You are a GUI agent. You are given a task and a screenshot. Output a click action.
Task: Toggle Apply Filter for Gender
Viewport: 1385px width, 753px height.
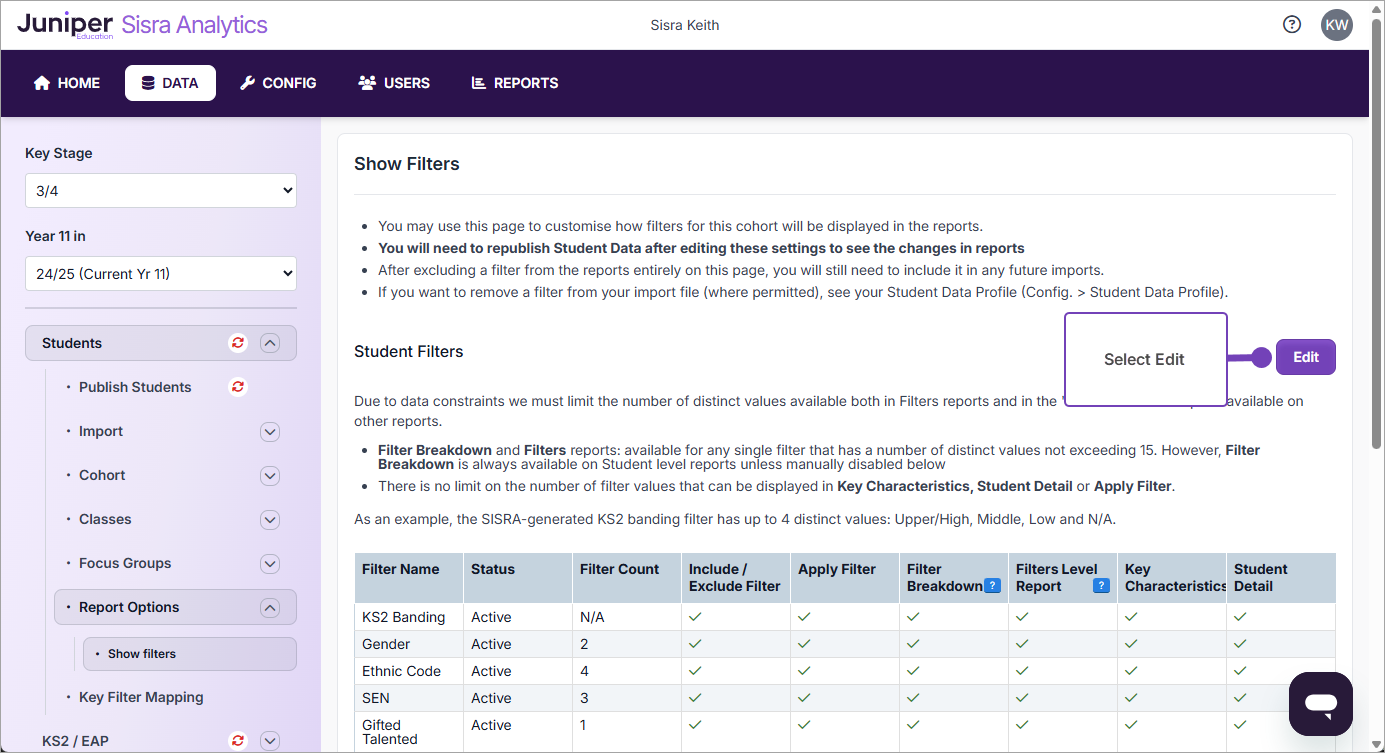click(803, 643)
